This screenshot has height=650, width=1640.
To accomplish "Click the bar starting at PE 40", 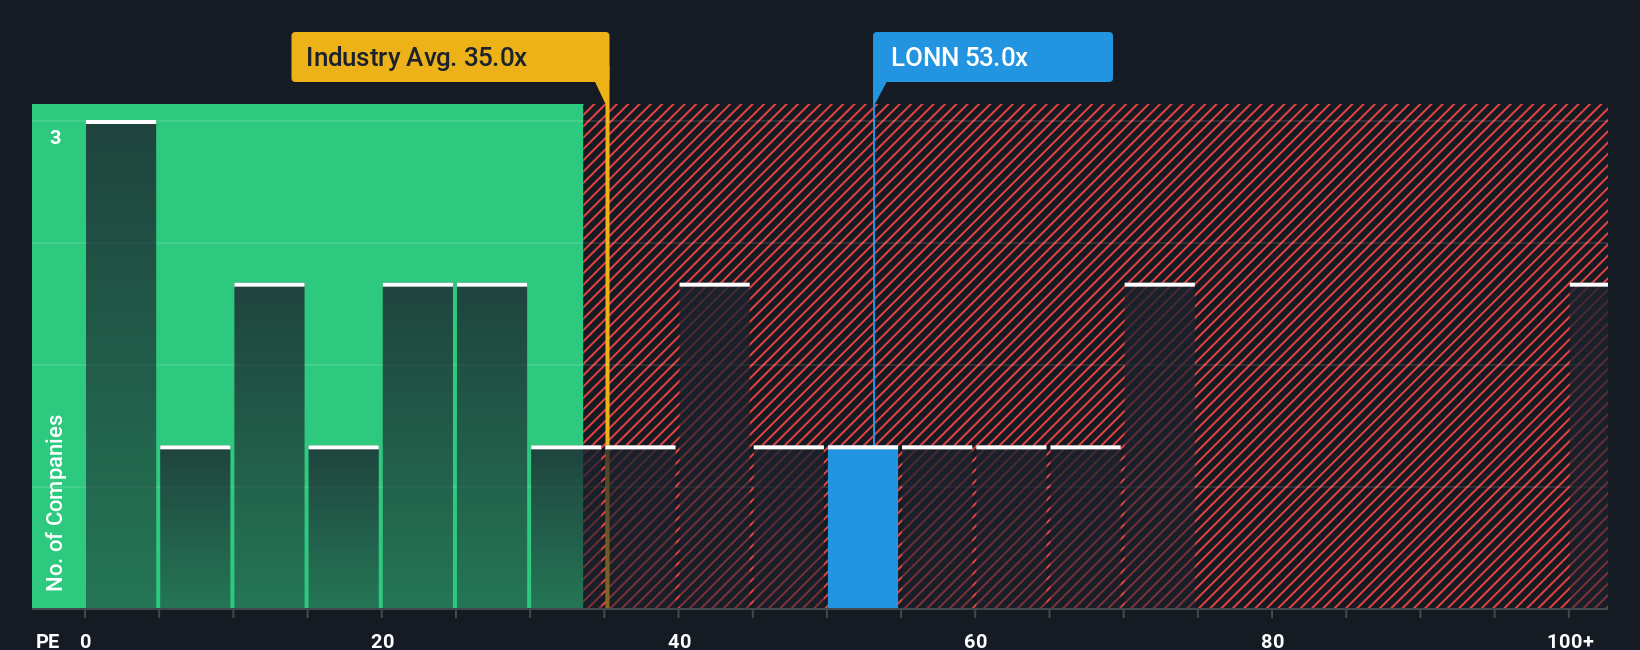I will click(715, 446).
